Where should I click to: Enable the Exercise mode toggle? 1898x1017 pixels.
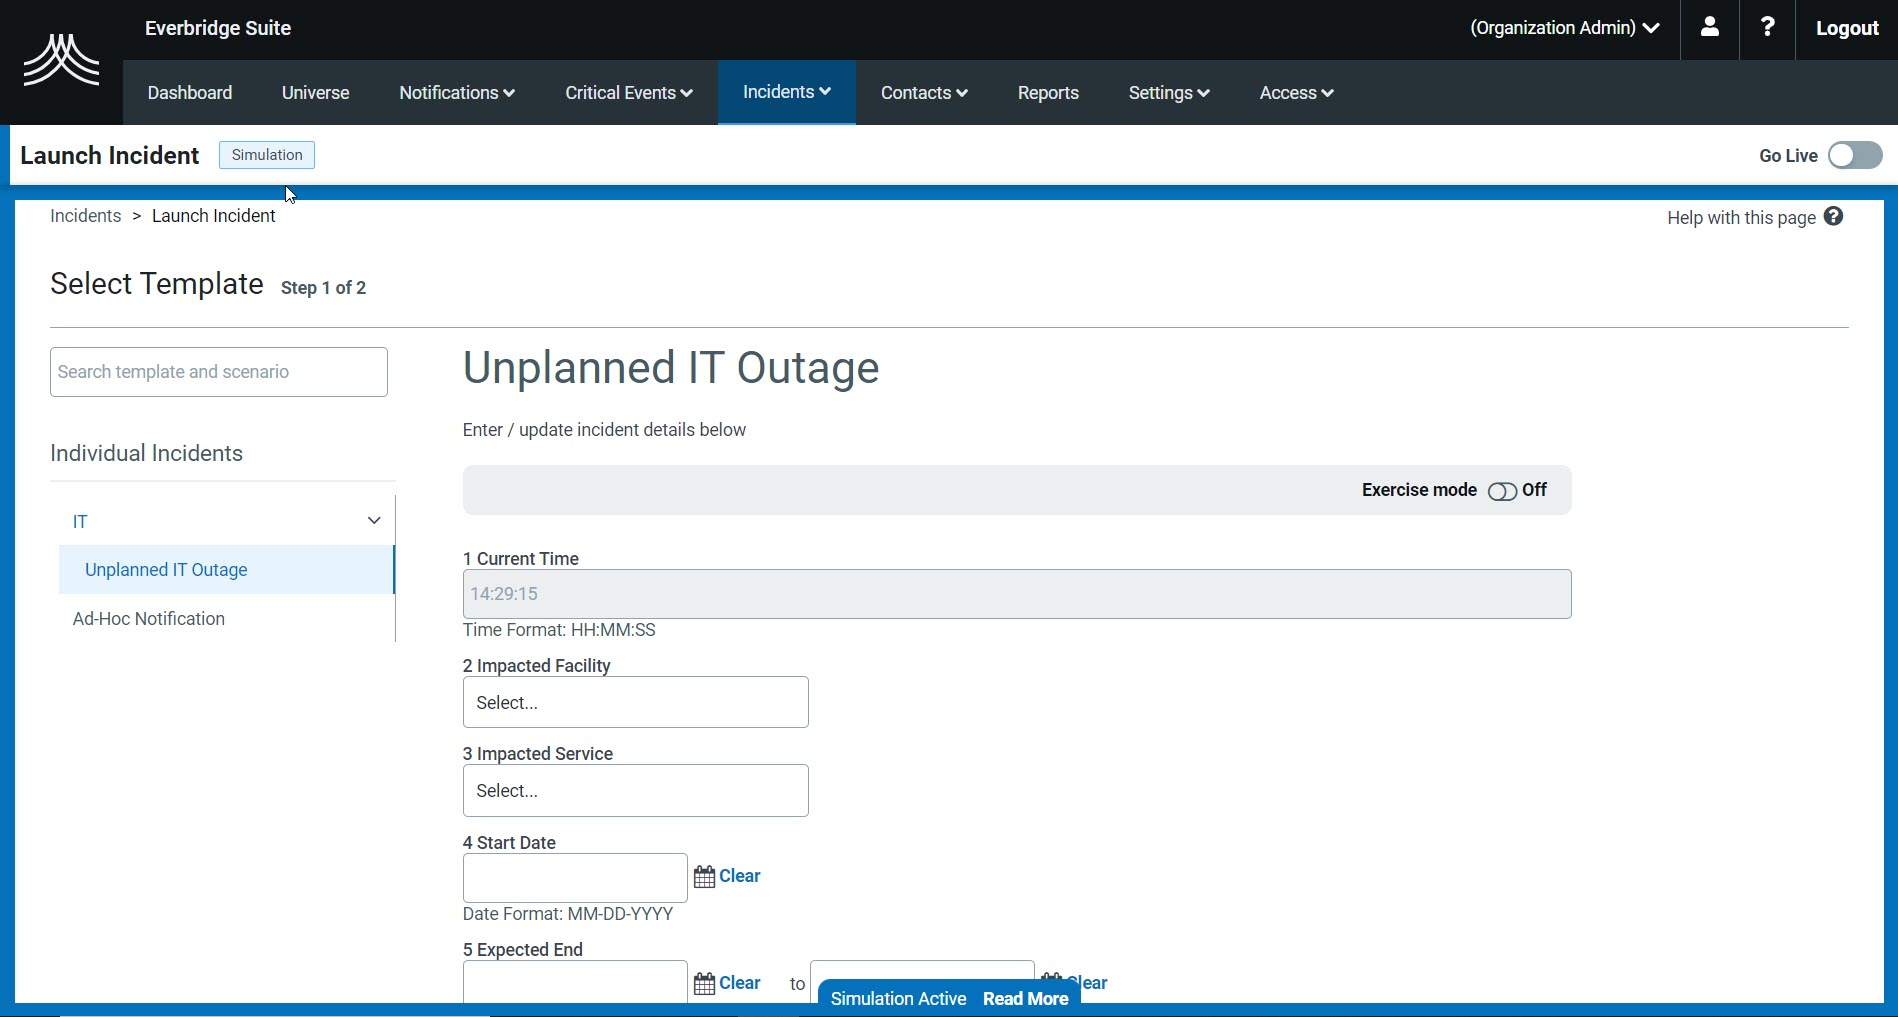click(x=1501, y=491)
